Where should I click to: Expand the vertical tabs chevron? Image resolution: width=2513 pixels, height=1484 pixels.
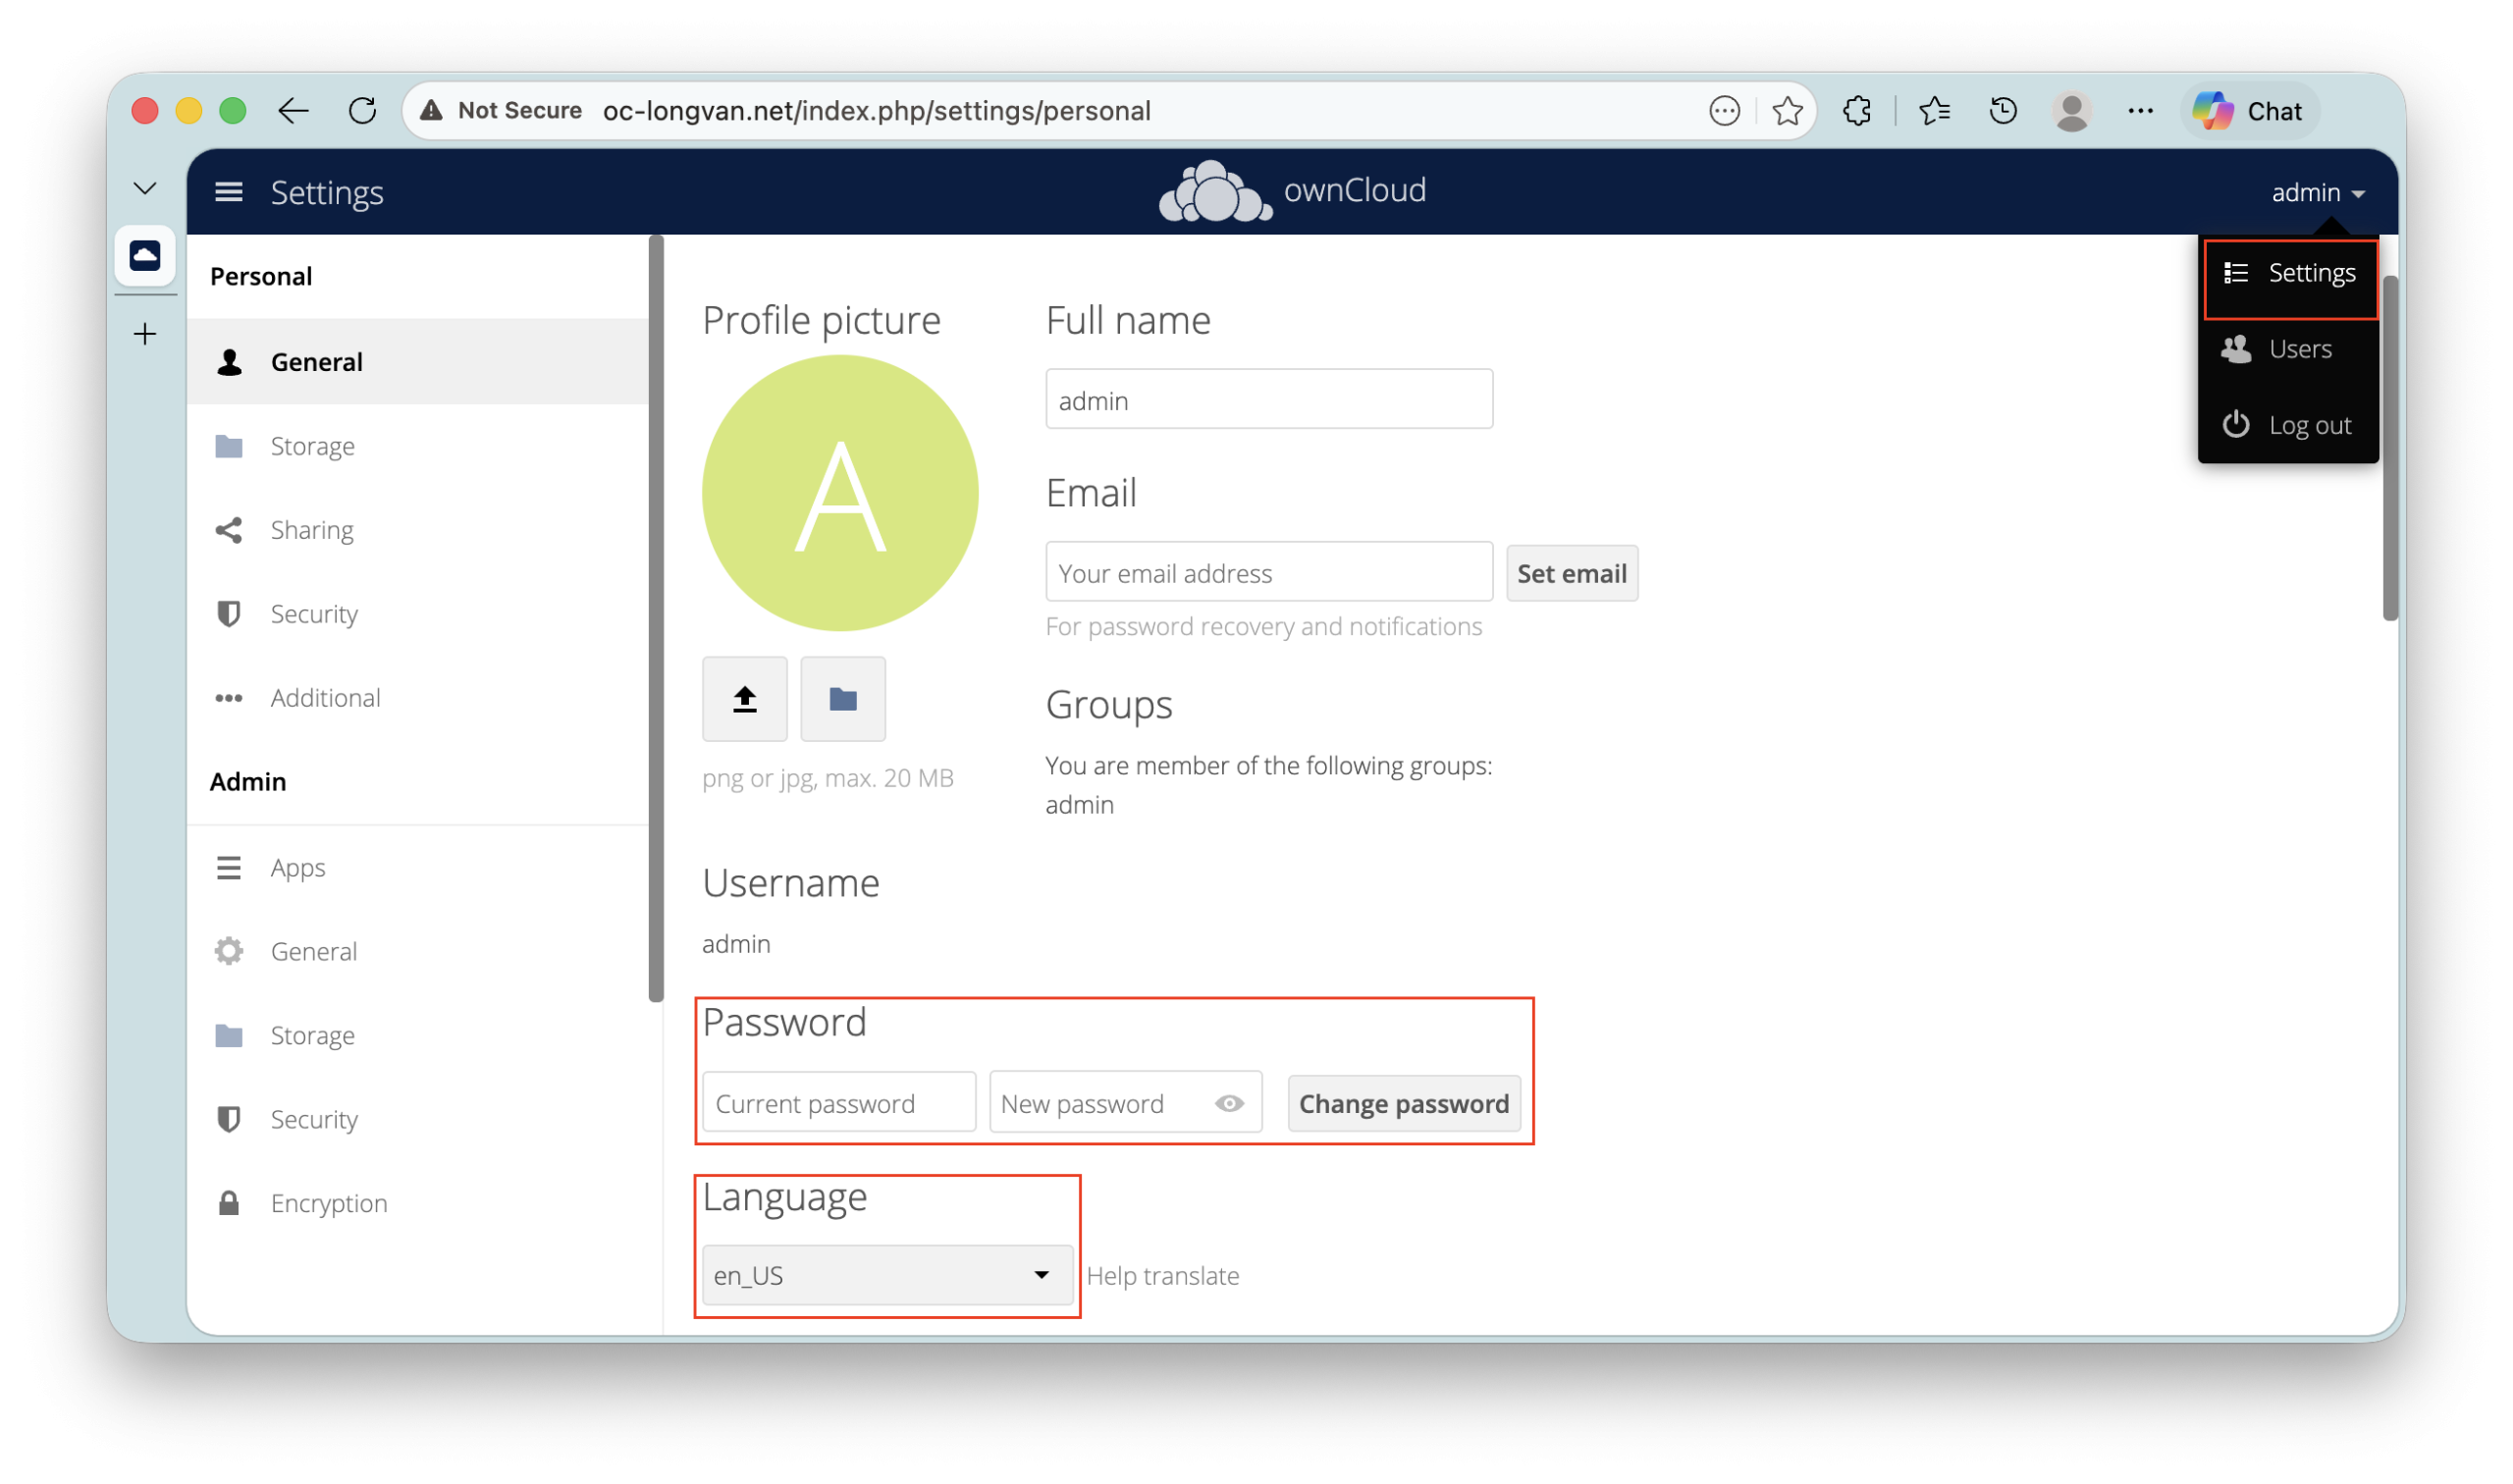pyautogui.click(x=145, y=188)
